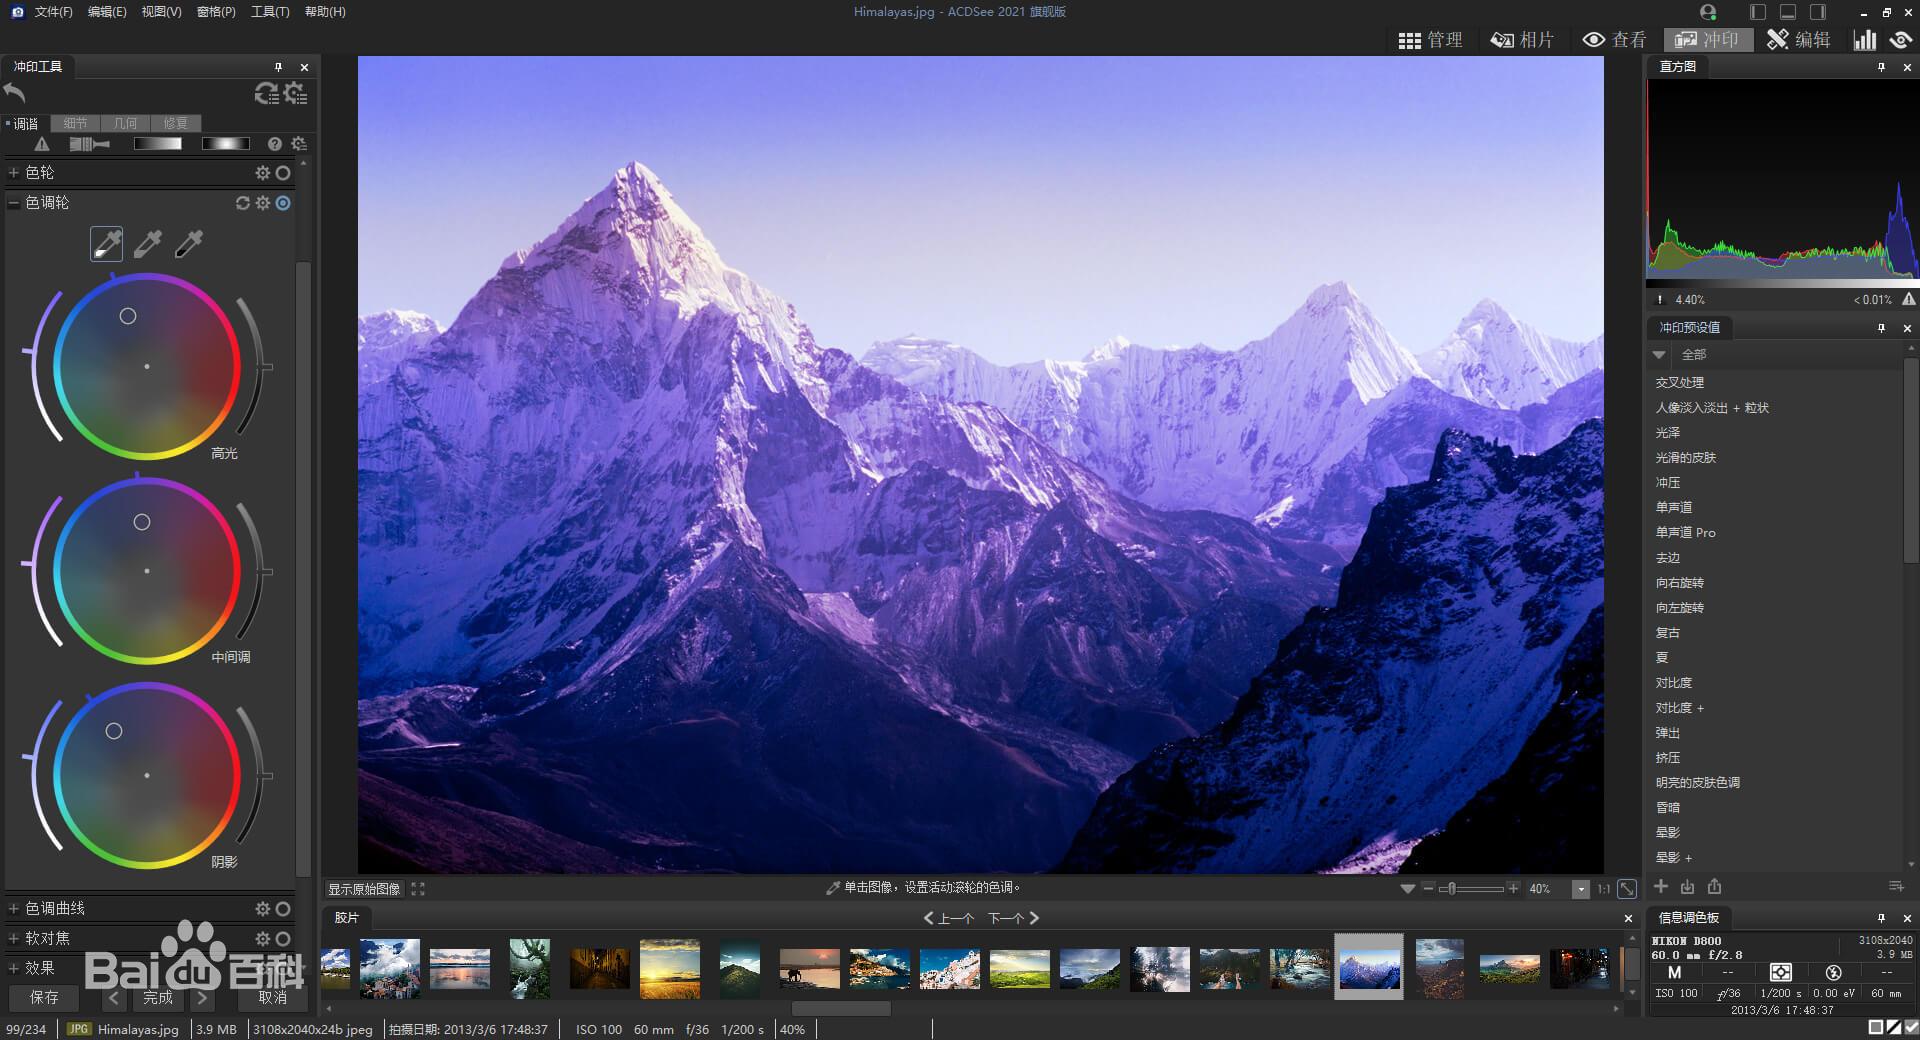Open the 色调曲线 settings gear

point(263,909)
